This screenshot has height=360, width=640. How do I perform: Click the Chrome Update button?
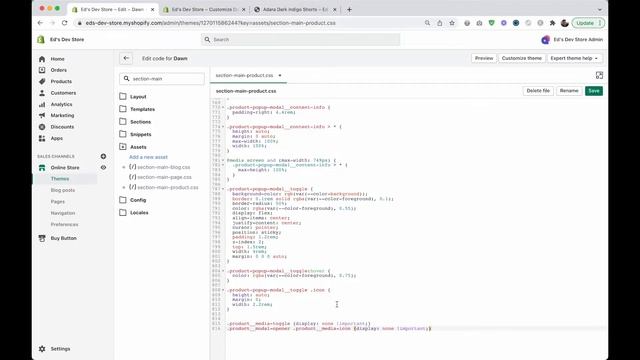[x=588, y=23]
